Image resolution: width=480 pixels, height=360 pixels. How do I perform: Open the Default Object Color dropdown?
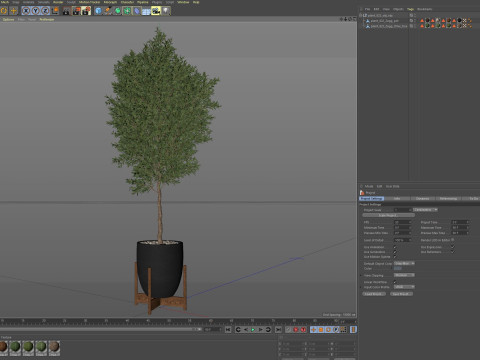point(404,263)
